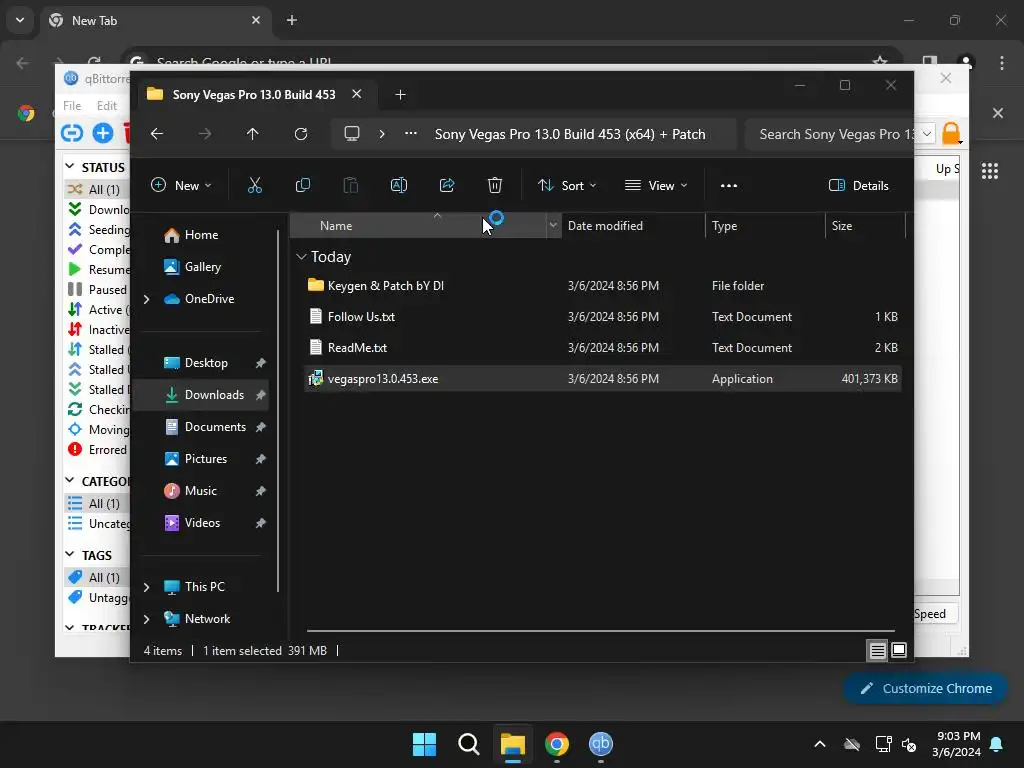Click the Cut scissors icon in Explorer toolbar
Screen dimensions: 1024x768
[x=255, y=185]
